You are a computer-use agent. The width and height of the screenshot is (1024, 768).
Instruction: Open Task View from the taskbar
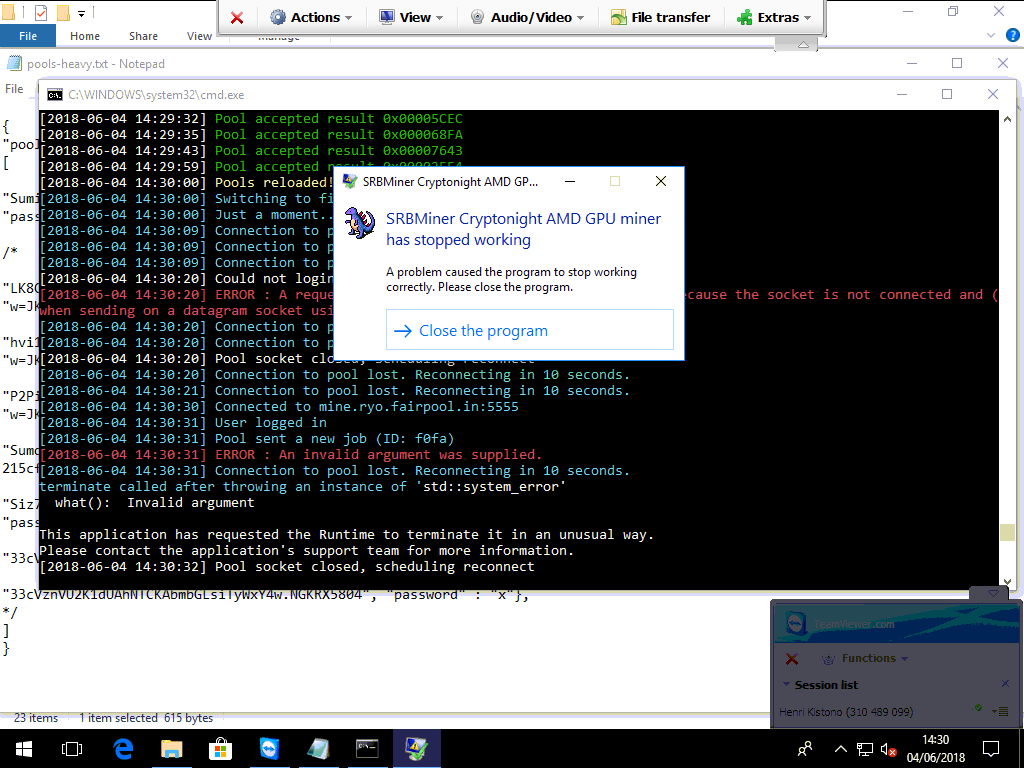(x=72, y=748)
